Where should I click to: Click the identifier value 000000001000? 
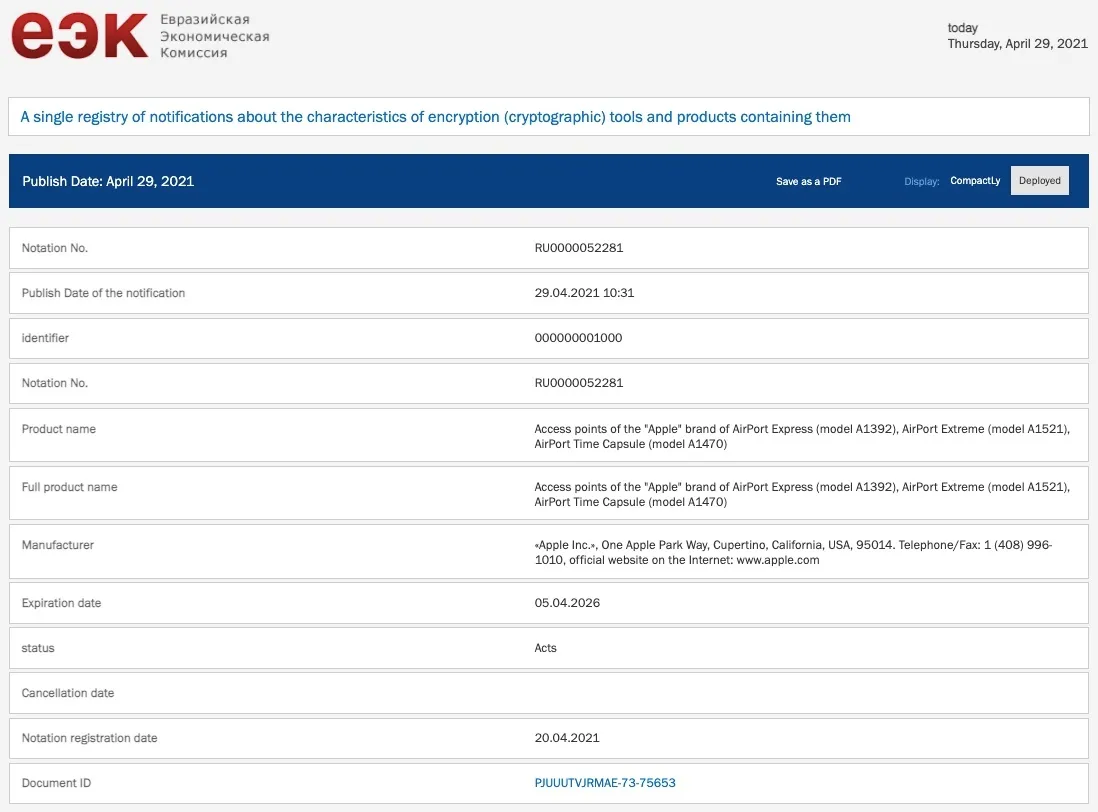[578, 338]
